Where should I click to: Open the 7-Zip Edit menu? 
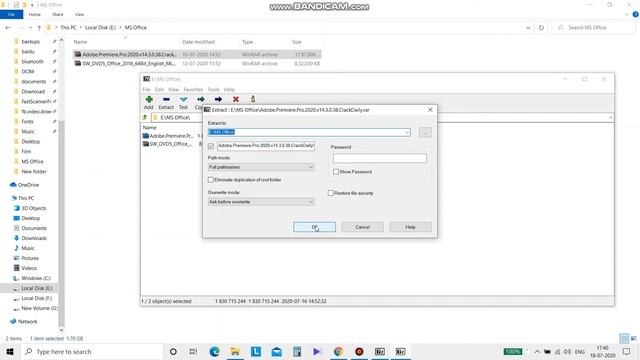click(159, 89)
